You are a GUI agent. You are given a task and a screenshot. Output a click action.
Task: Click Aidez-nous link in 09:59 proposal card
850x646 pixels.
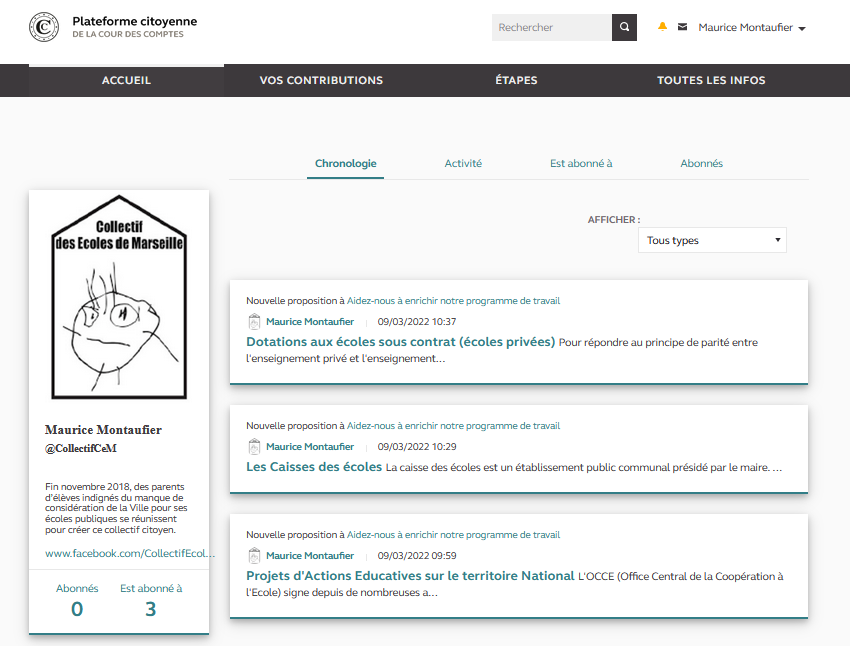(453, 535)
